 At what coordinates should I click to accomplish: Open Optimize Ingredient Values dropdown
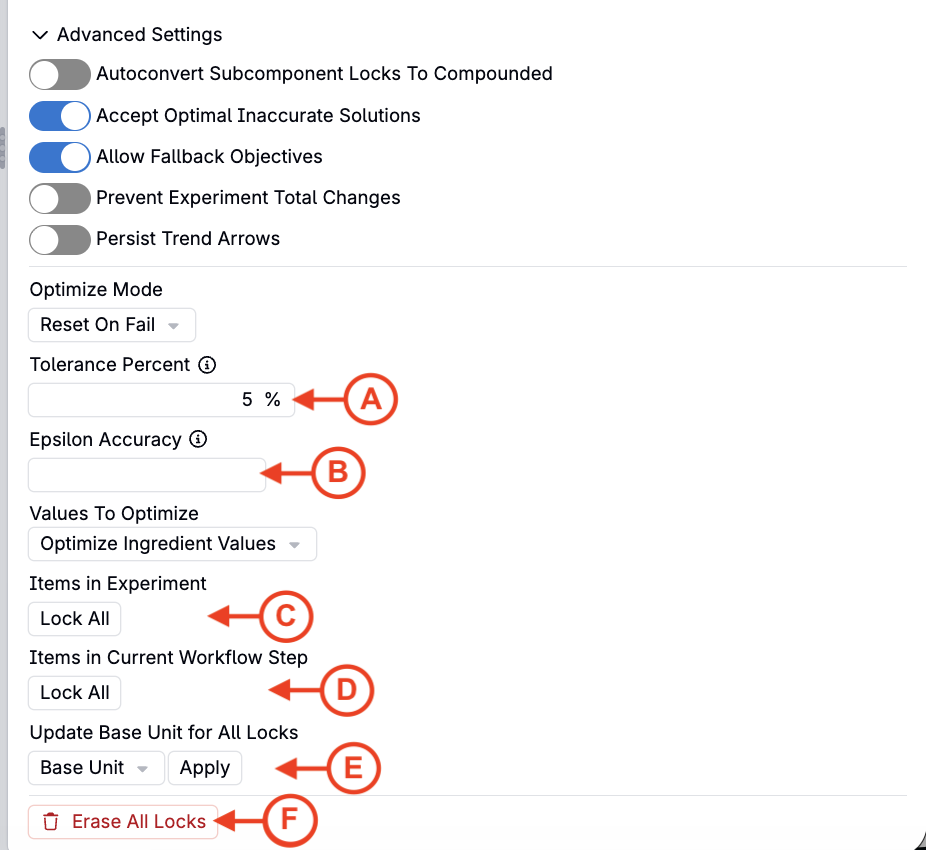click(172, 544)
